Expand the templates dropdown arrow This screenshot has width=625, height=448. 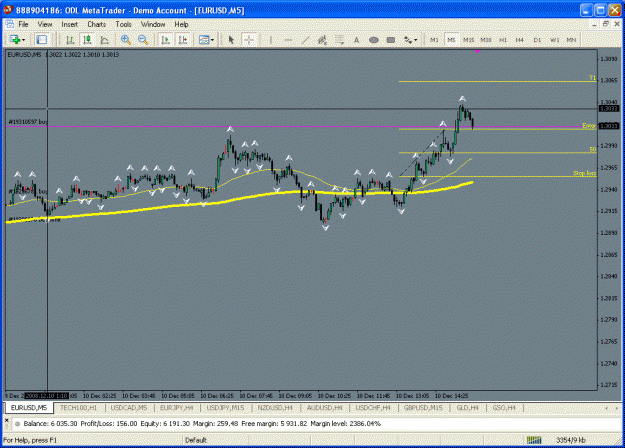pos(212,40)
